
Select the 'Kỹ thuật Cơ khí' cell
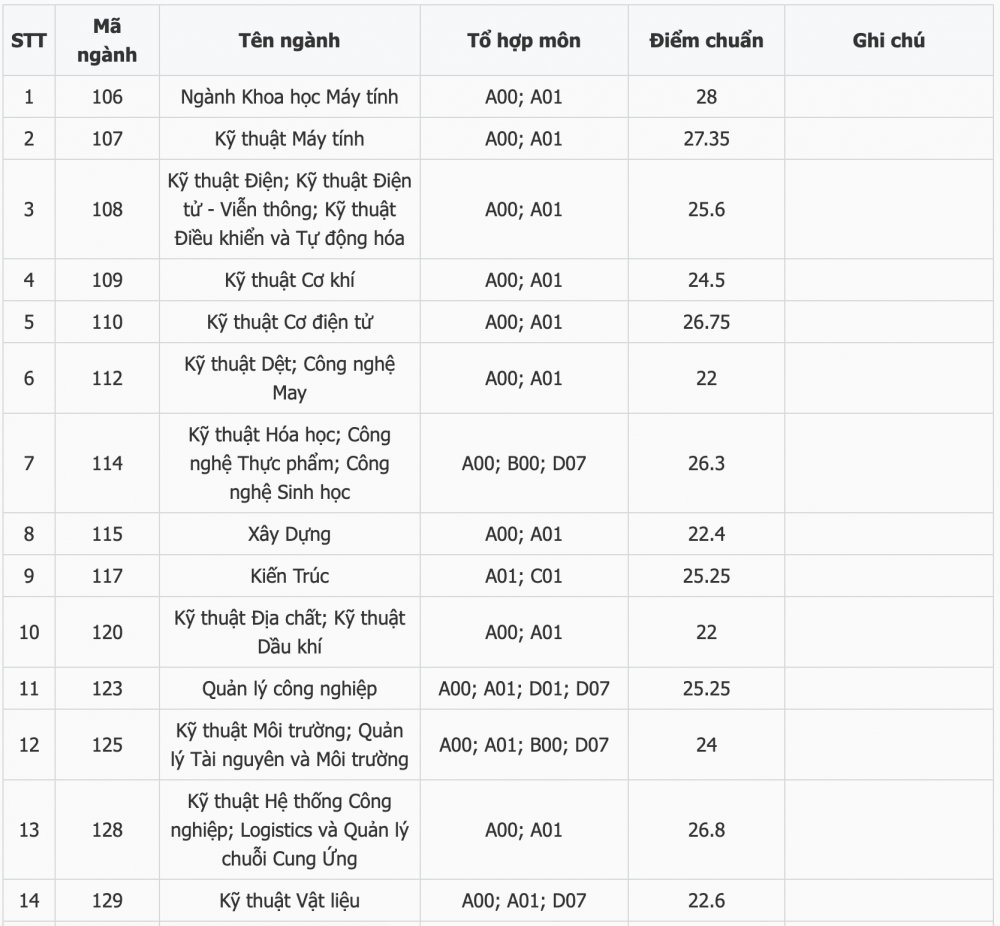click(290, 279)
